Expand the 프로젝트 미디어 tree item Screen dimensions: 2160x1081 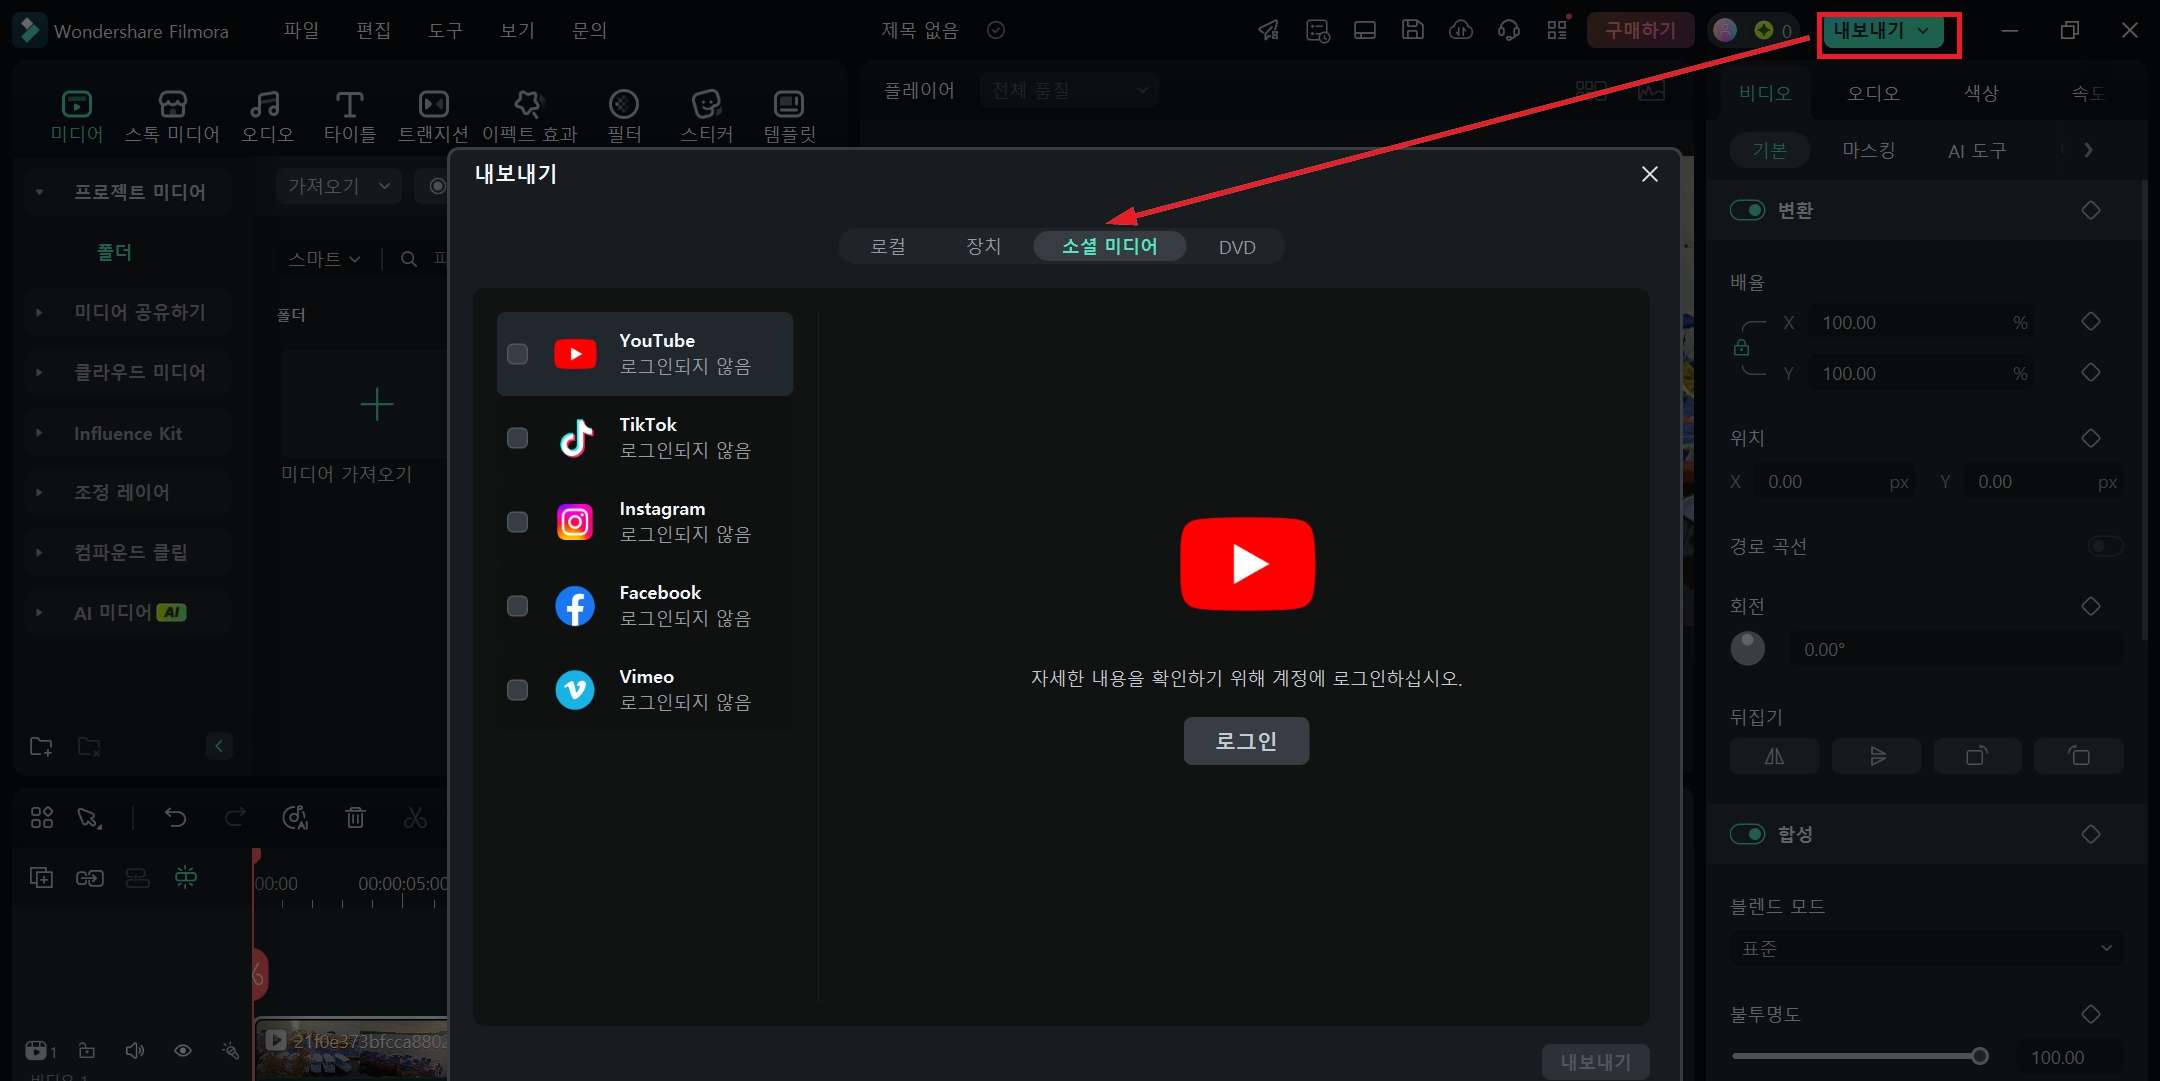(39, 192)
